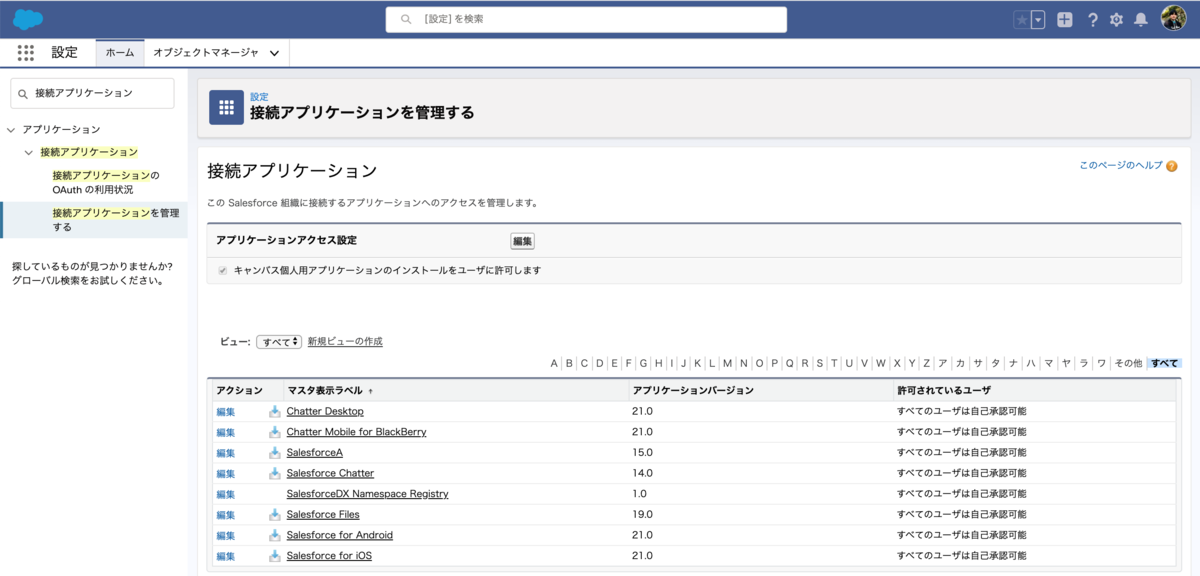The width and height of the screenshot is (1200, 576).
Task: Open the Chatter Desktop app link
Action: [x=325, y=411]
